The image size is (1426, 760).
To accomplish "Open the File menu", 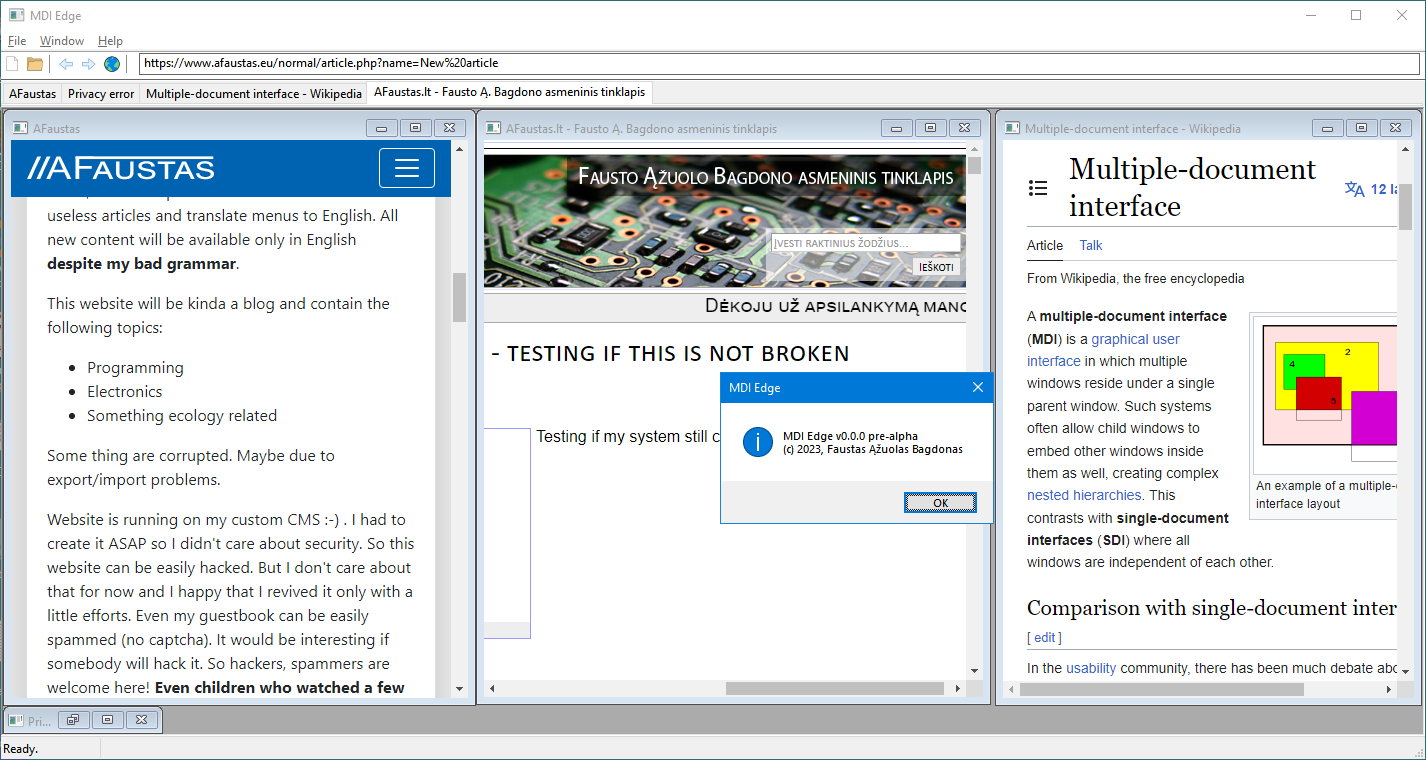I will pyautogui.click(x=17, y=41).
